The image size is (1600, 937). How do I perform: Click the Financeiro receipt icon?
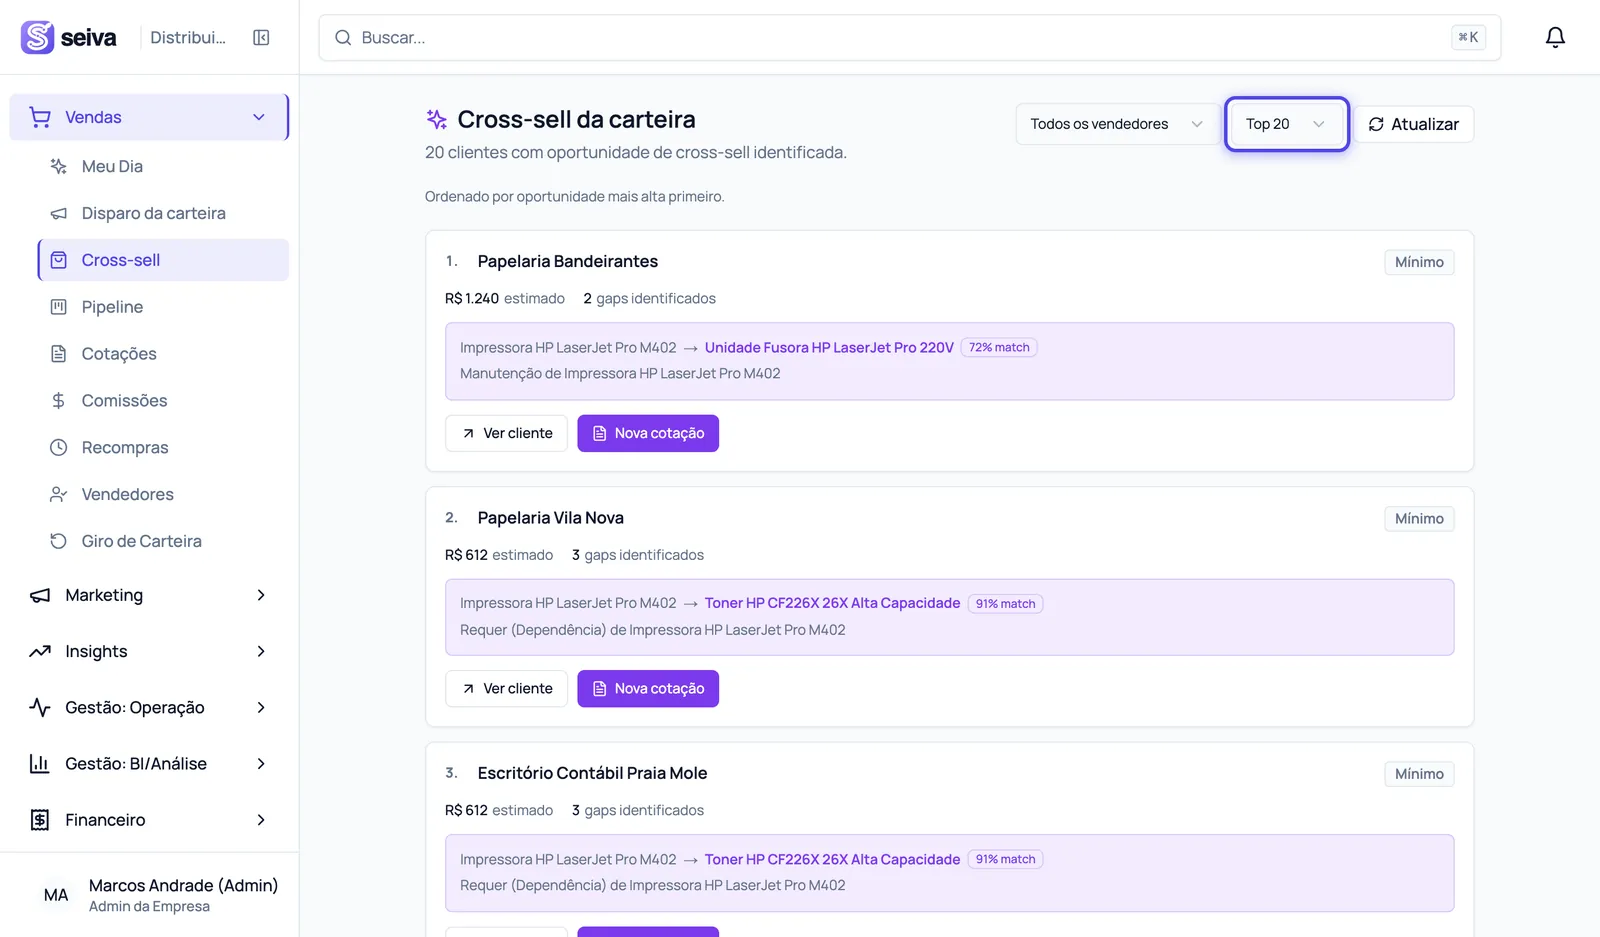40,820
